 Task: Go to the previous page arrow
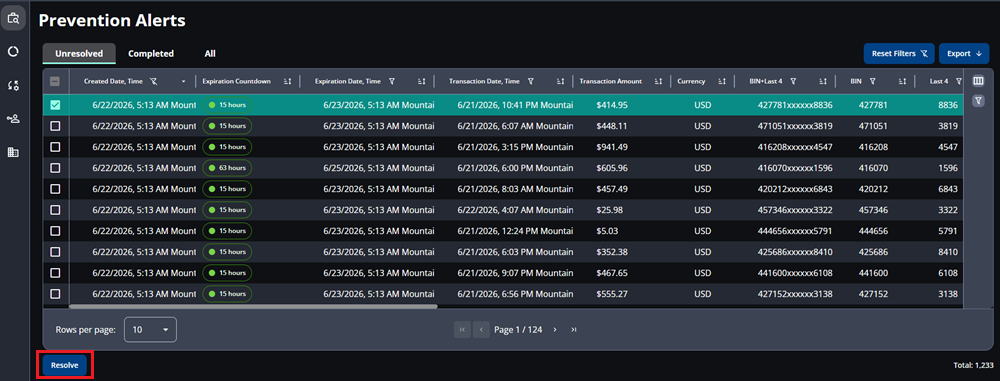coord(482,329)
